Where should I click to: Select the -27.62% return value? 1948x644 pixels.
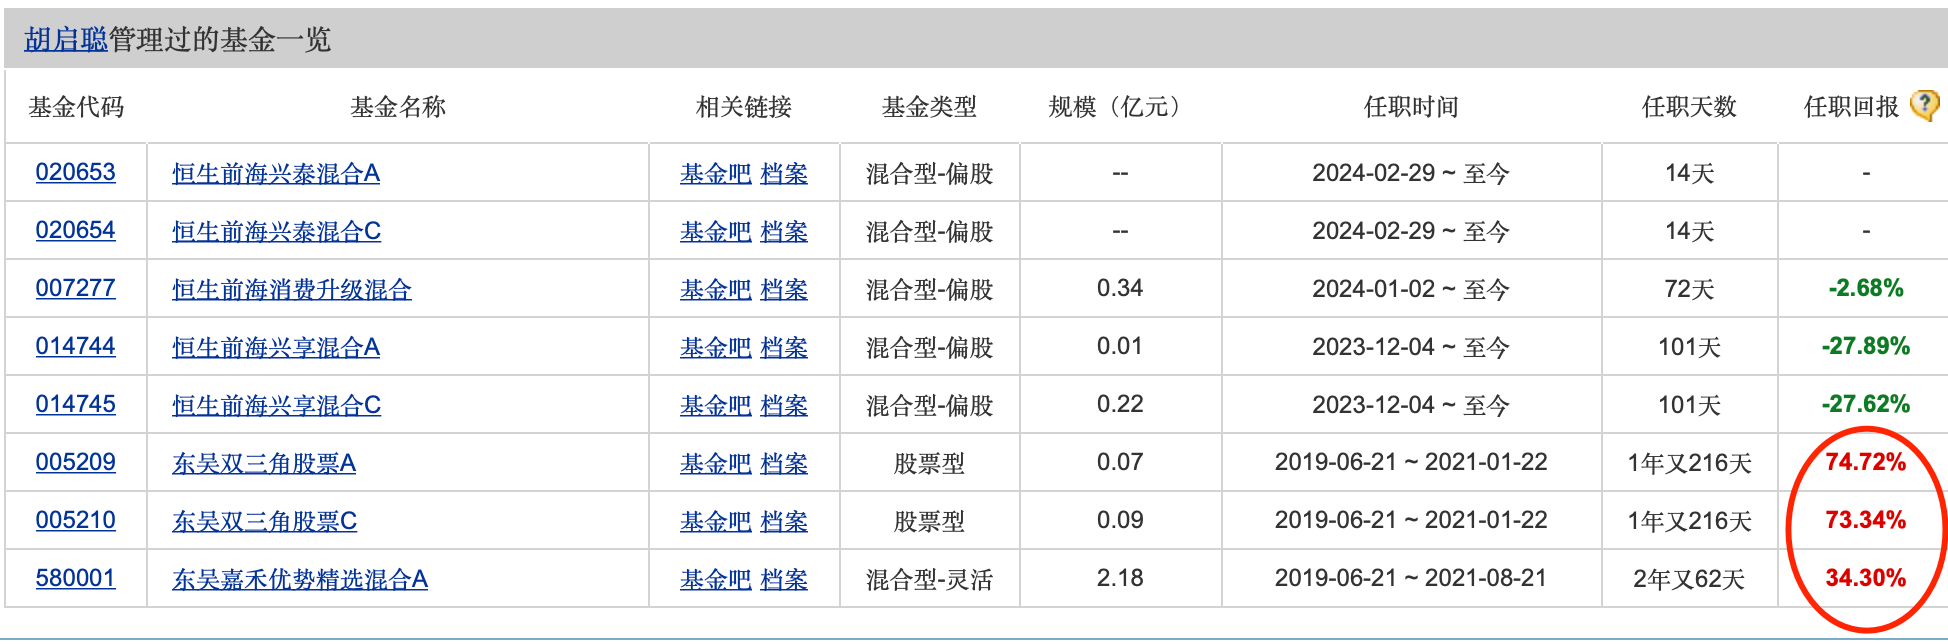(1866, 404)
